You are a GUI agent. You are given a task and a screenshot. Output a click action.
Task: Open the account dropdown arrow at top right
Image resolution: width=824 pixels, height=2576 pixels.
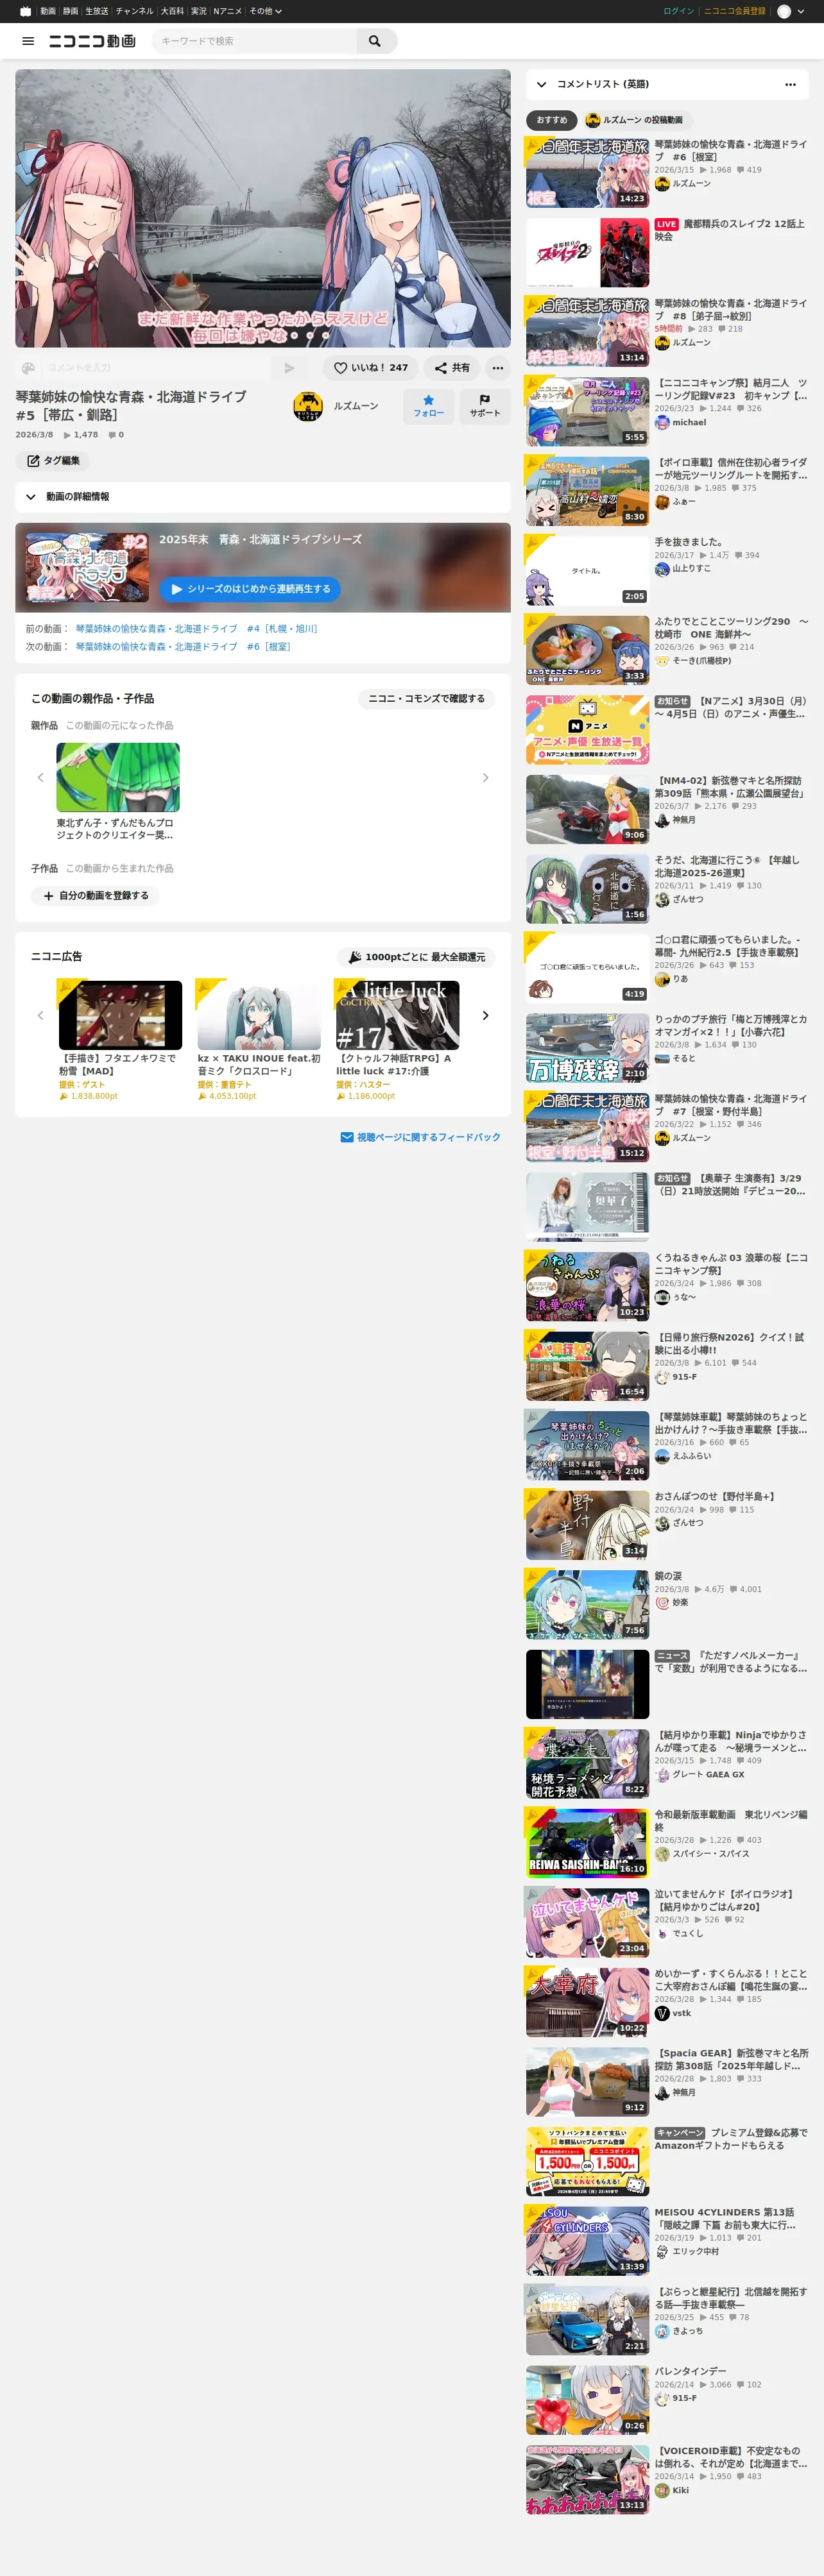pyautogui.click(x=801, y=11)
